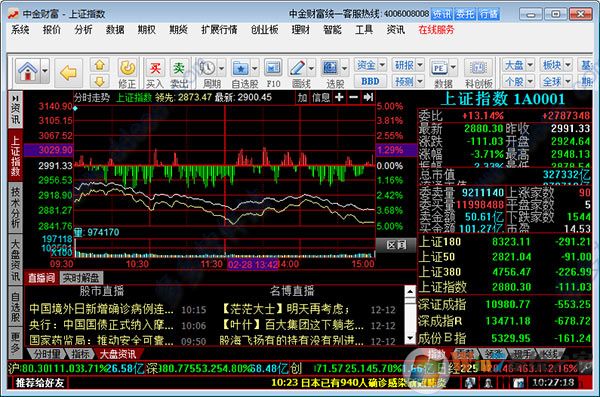
Task: Jump to next stock with down arrow
Action: (x=99, y=81)
